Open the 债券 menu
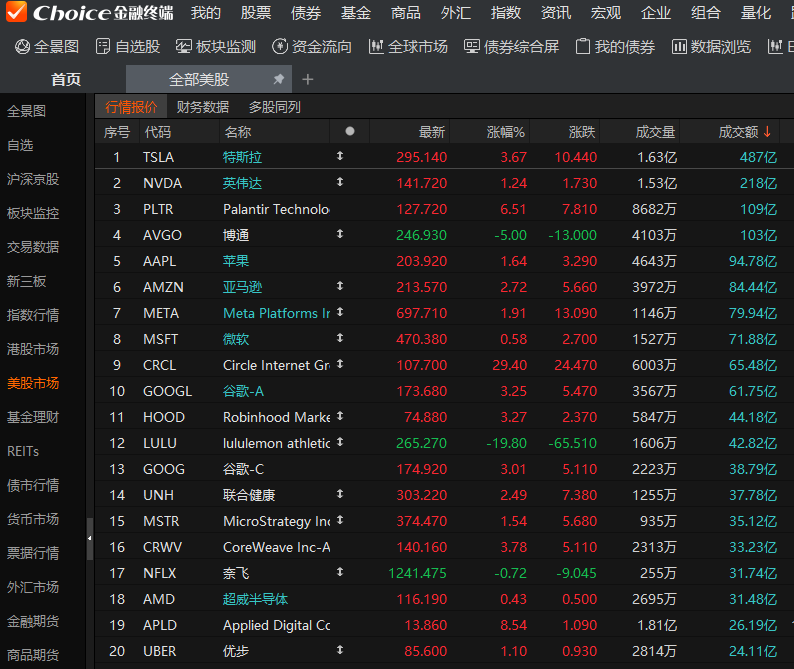This screenshot has width=794, height=669. click(306, 13)
